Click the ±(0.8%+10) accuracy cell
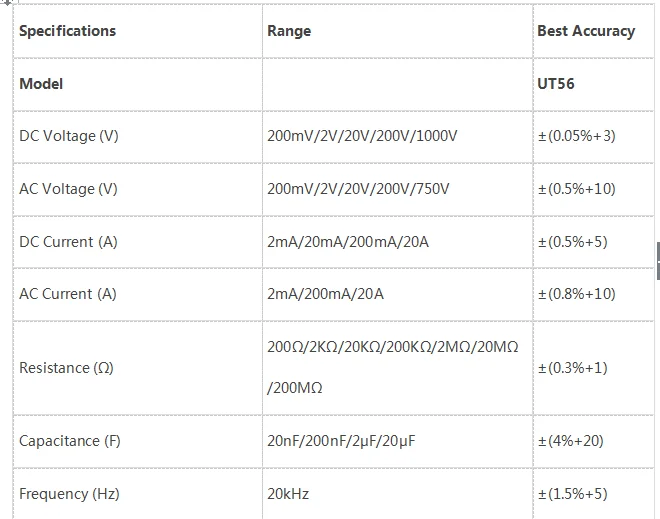660x519 pixels. point(594,295)
